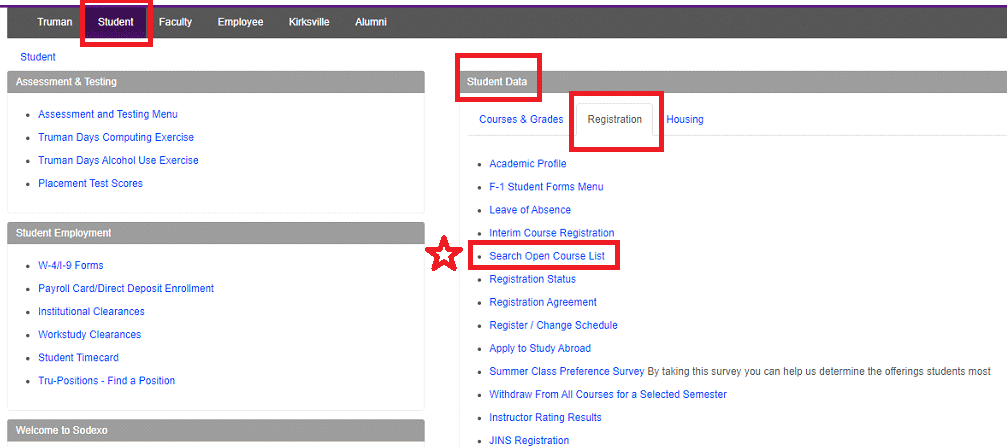Click the Student Data panel header
1007x447 pixels.
point(733,82)
